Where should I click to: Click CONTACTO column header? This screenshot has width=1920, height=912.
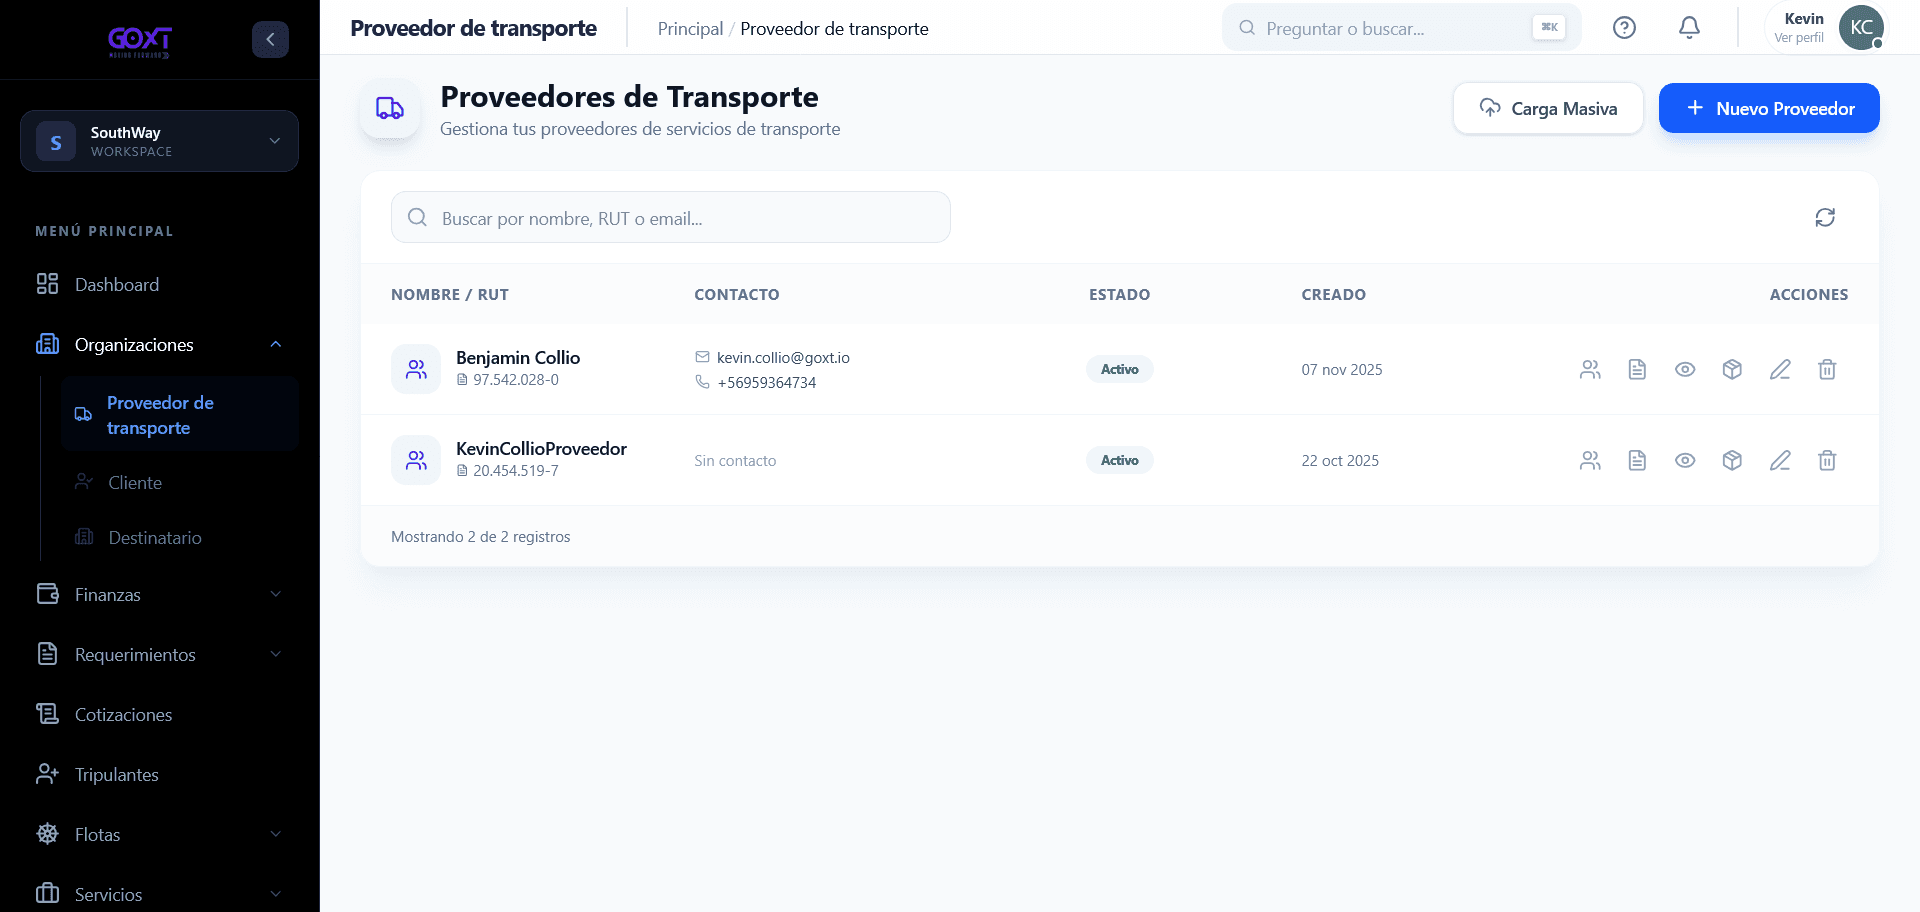pos(737,295)
